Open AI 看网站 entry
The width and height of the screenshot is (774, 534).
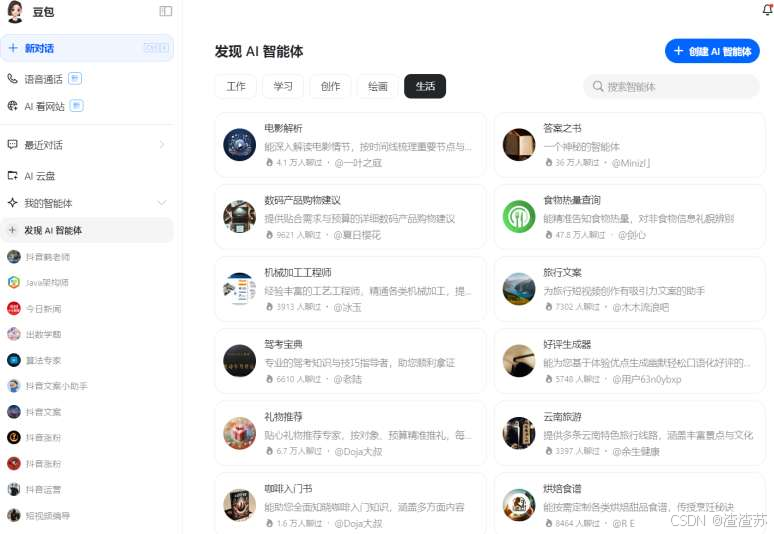[x=44, y=106]
